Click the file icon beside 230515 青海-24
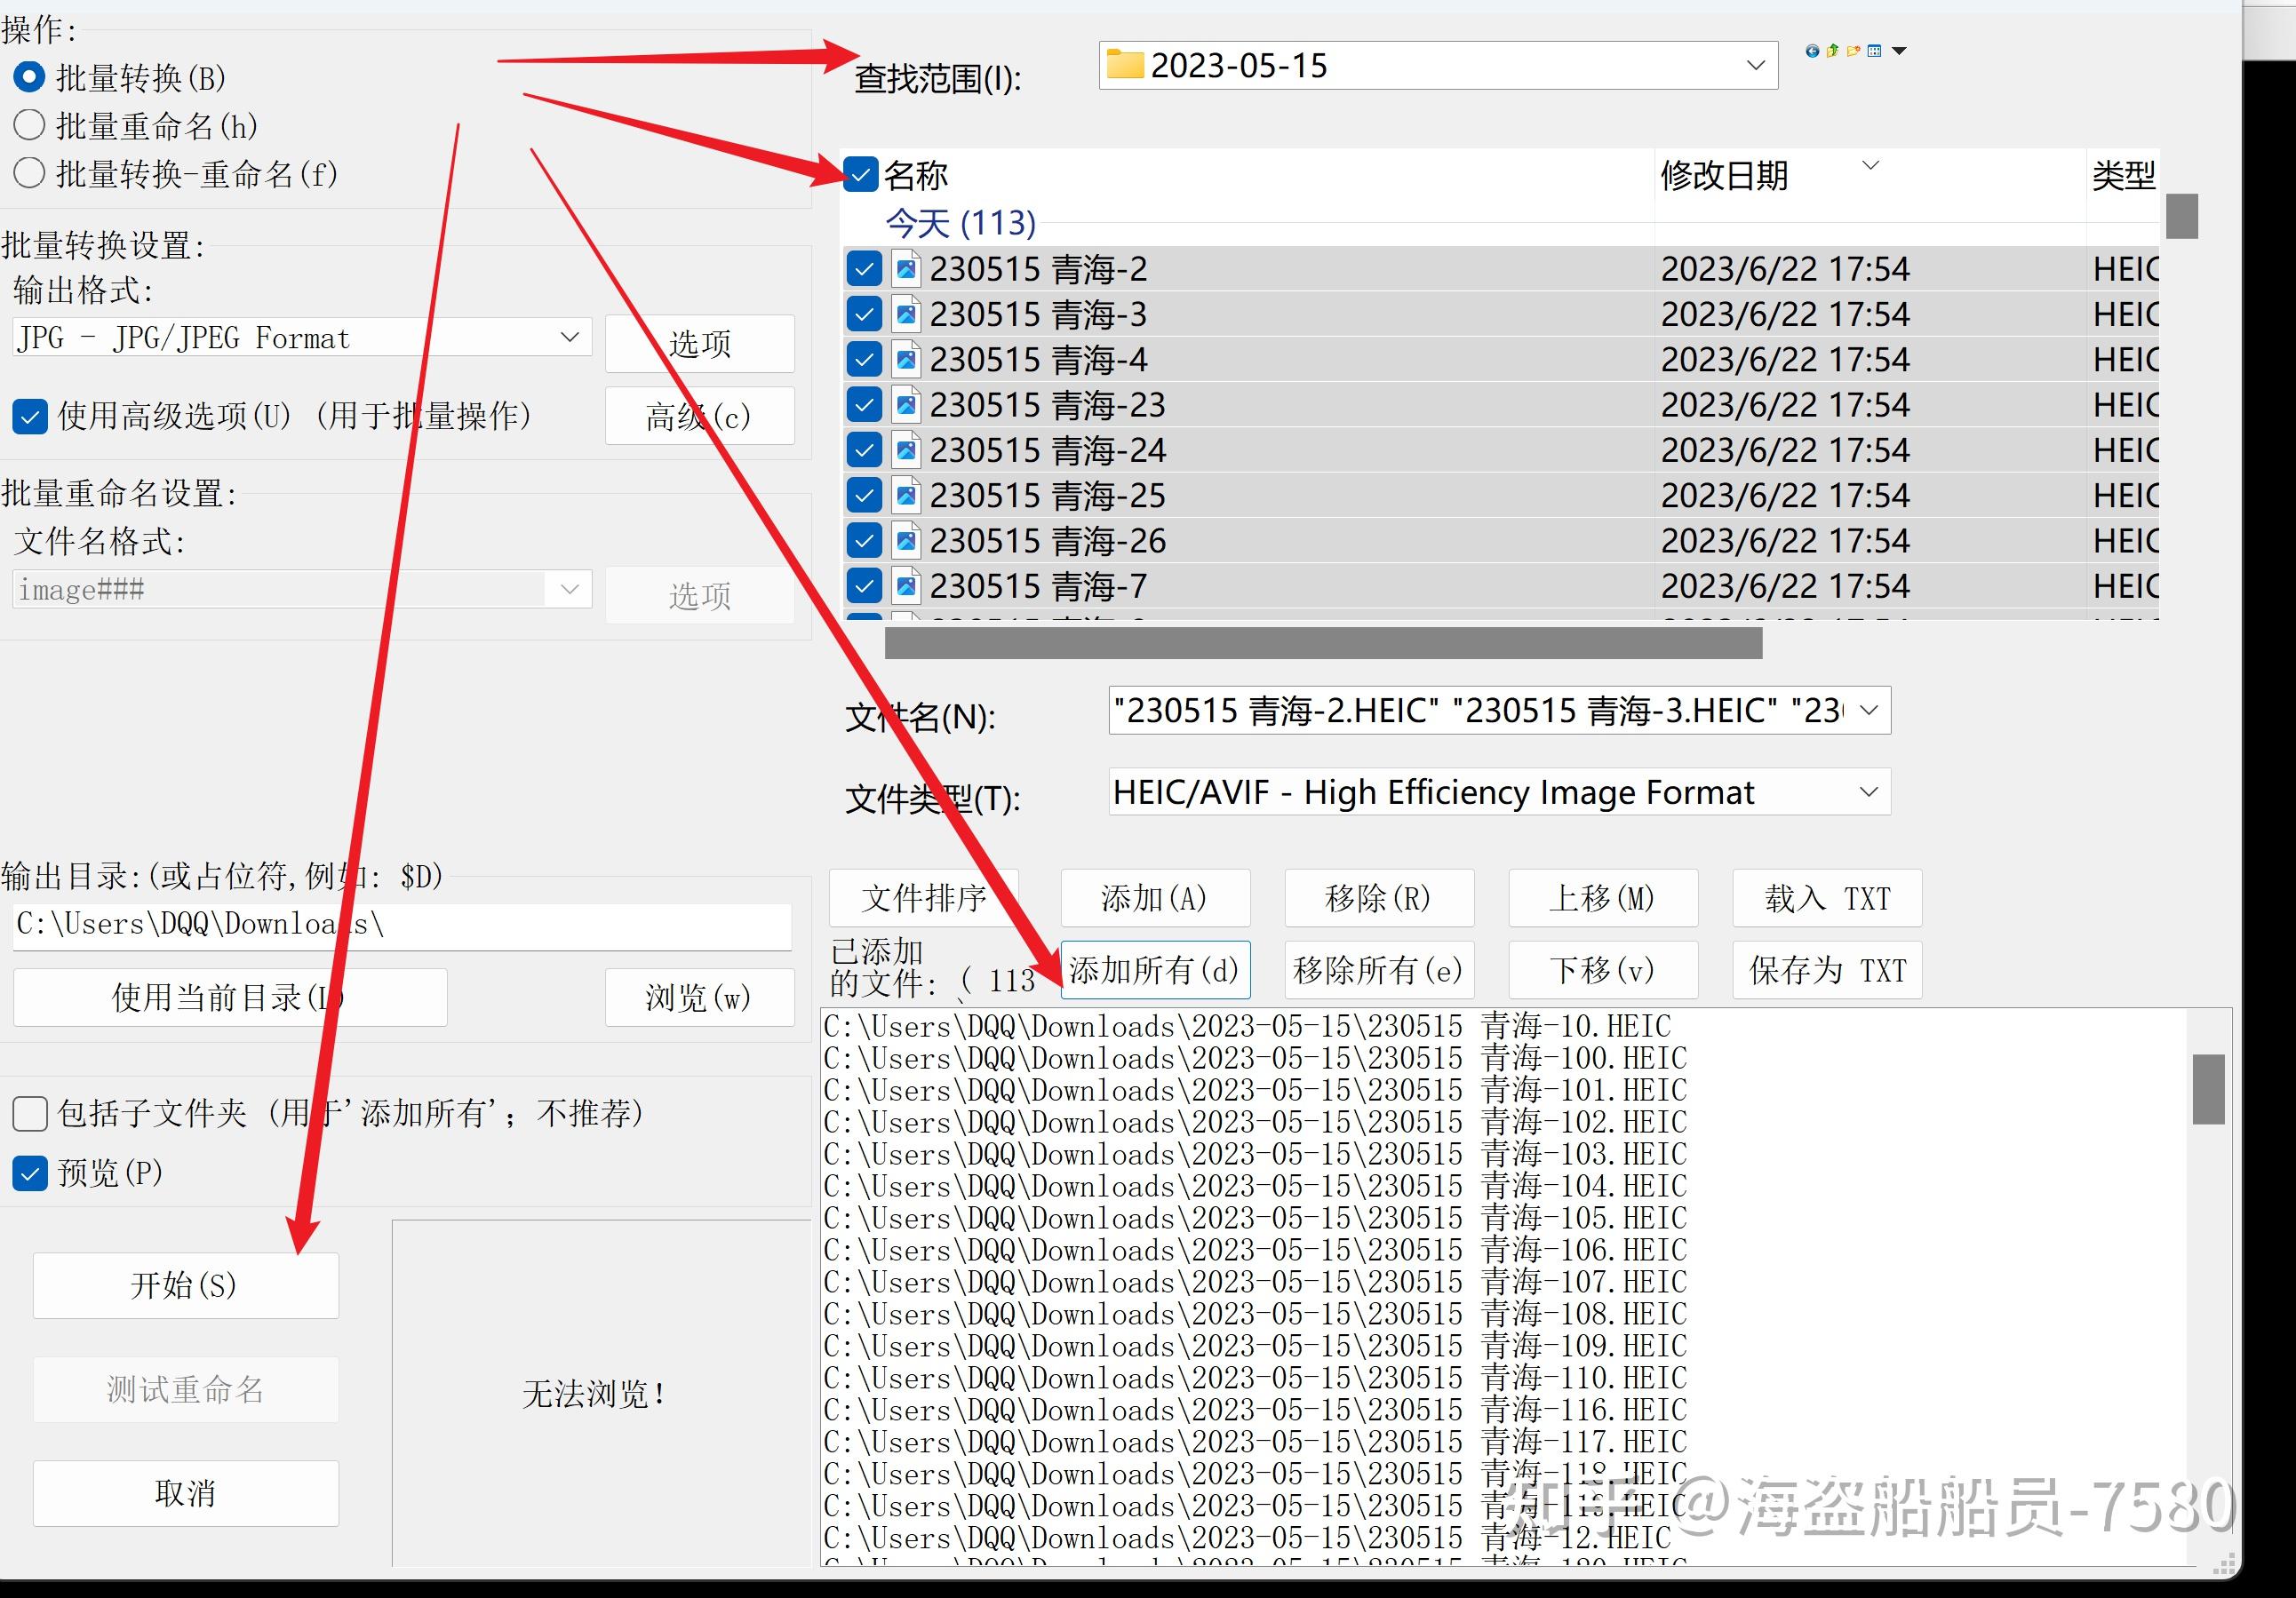Viewport: 2296px width, 1598px height. click(906, 450)
